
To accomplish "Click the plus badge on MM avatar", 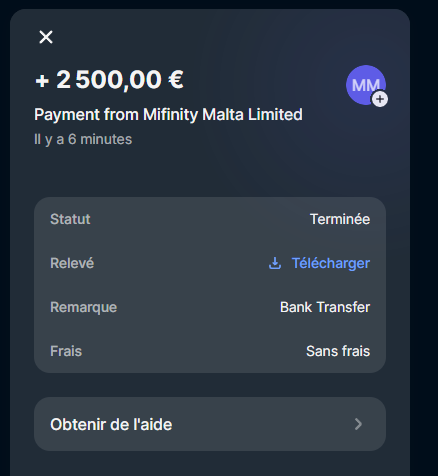I will pos(380,99).
